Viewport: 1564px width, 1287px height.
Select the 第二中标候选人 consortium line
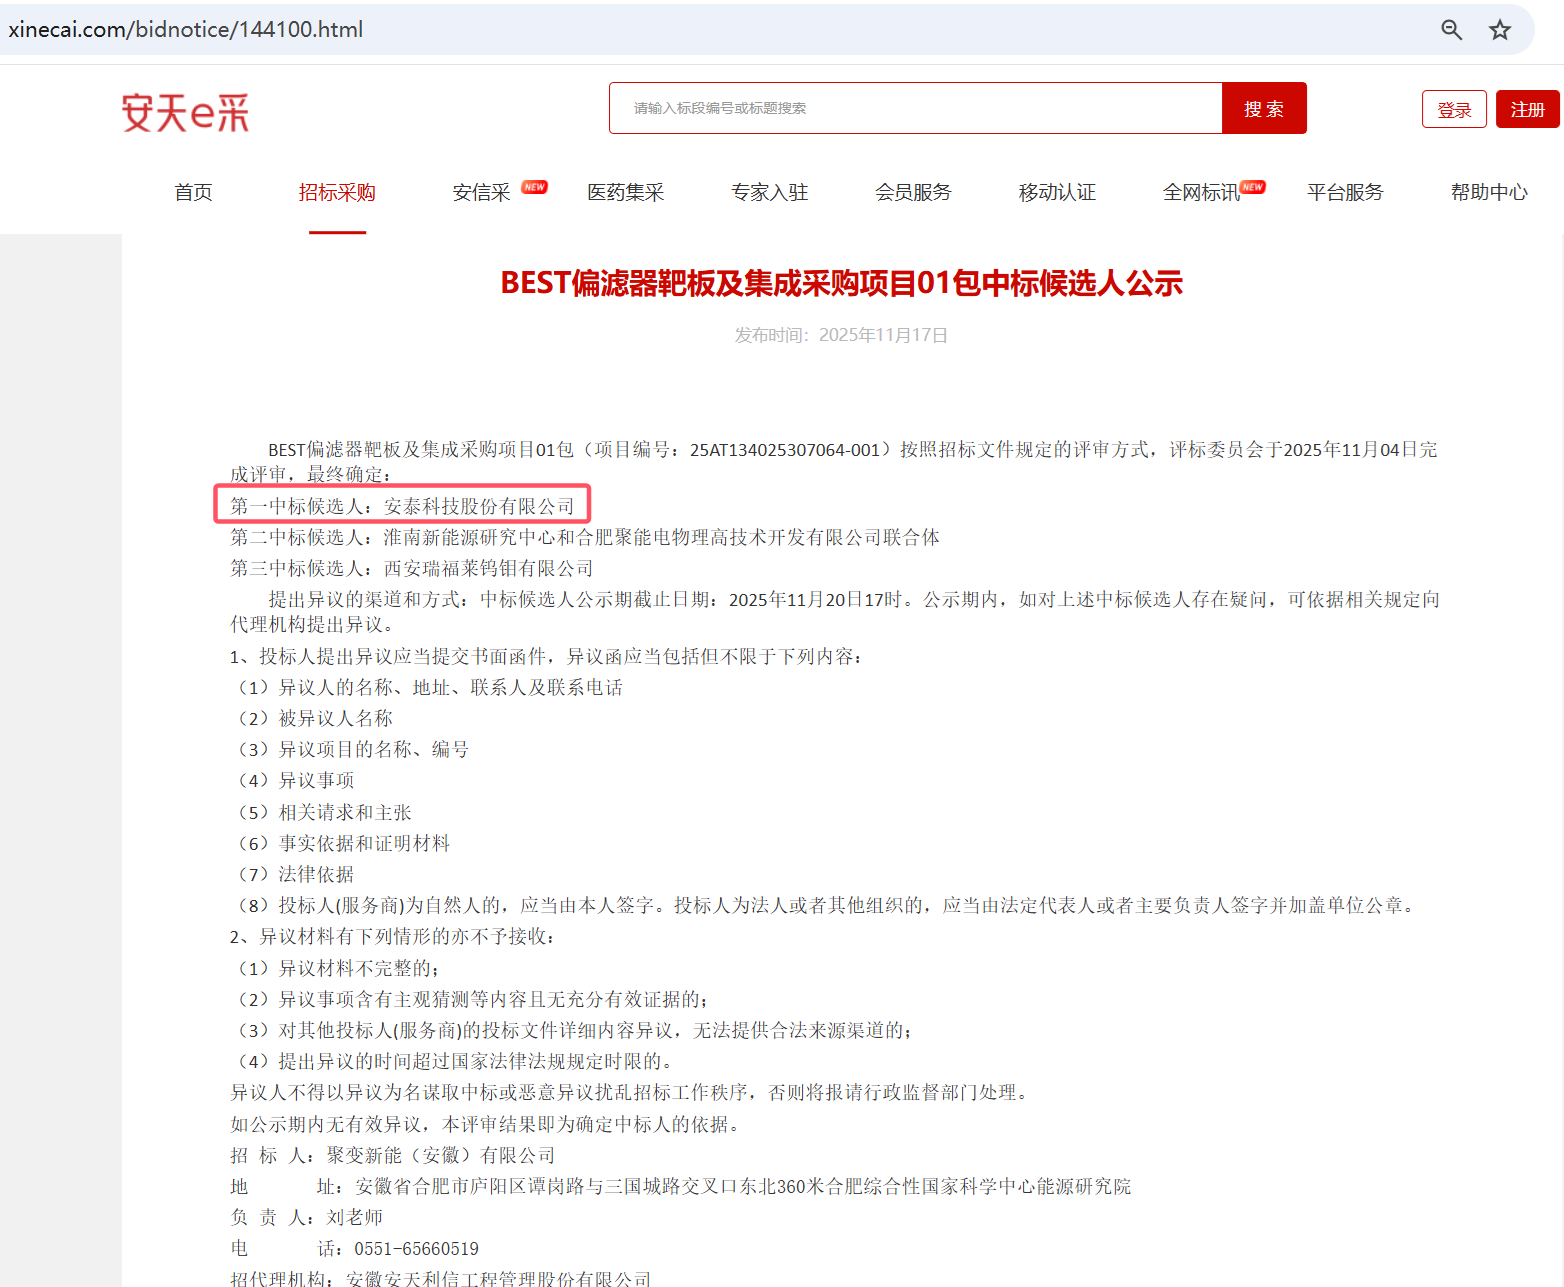[x=585, y=537]
